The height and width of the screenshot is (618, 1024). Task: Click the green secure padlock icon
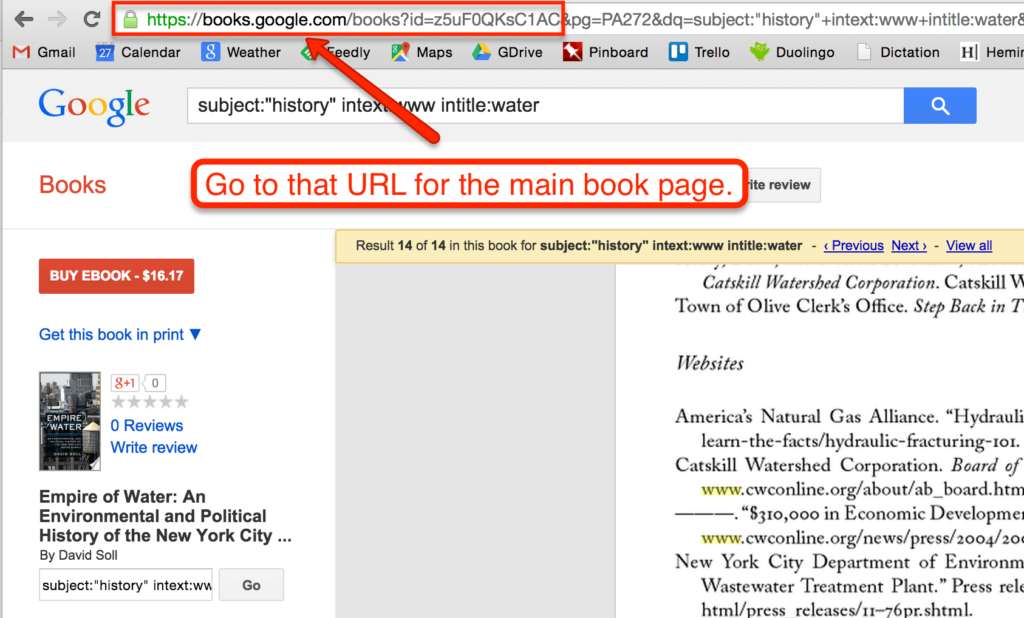tap(131, 20)
